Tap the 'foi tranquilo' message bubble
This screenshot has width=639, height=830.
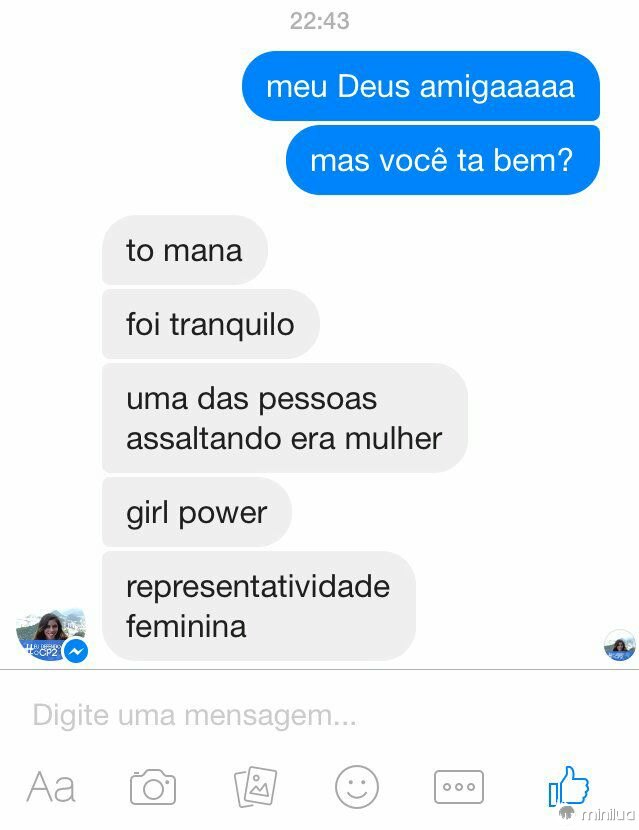pos(211,324)
